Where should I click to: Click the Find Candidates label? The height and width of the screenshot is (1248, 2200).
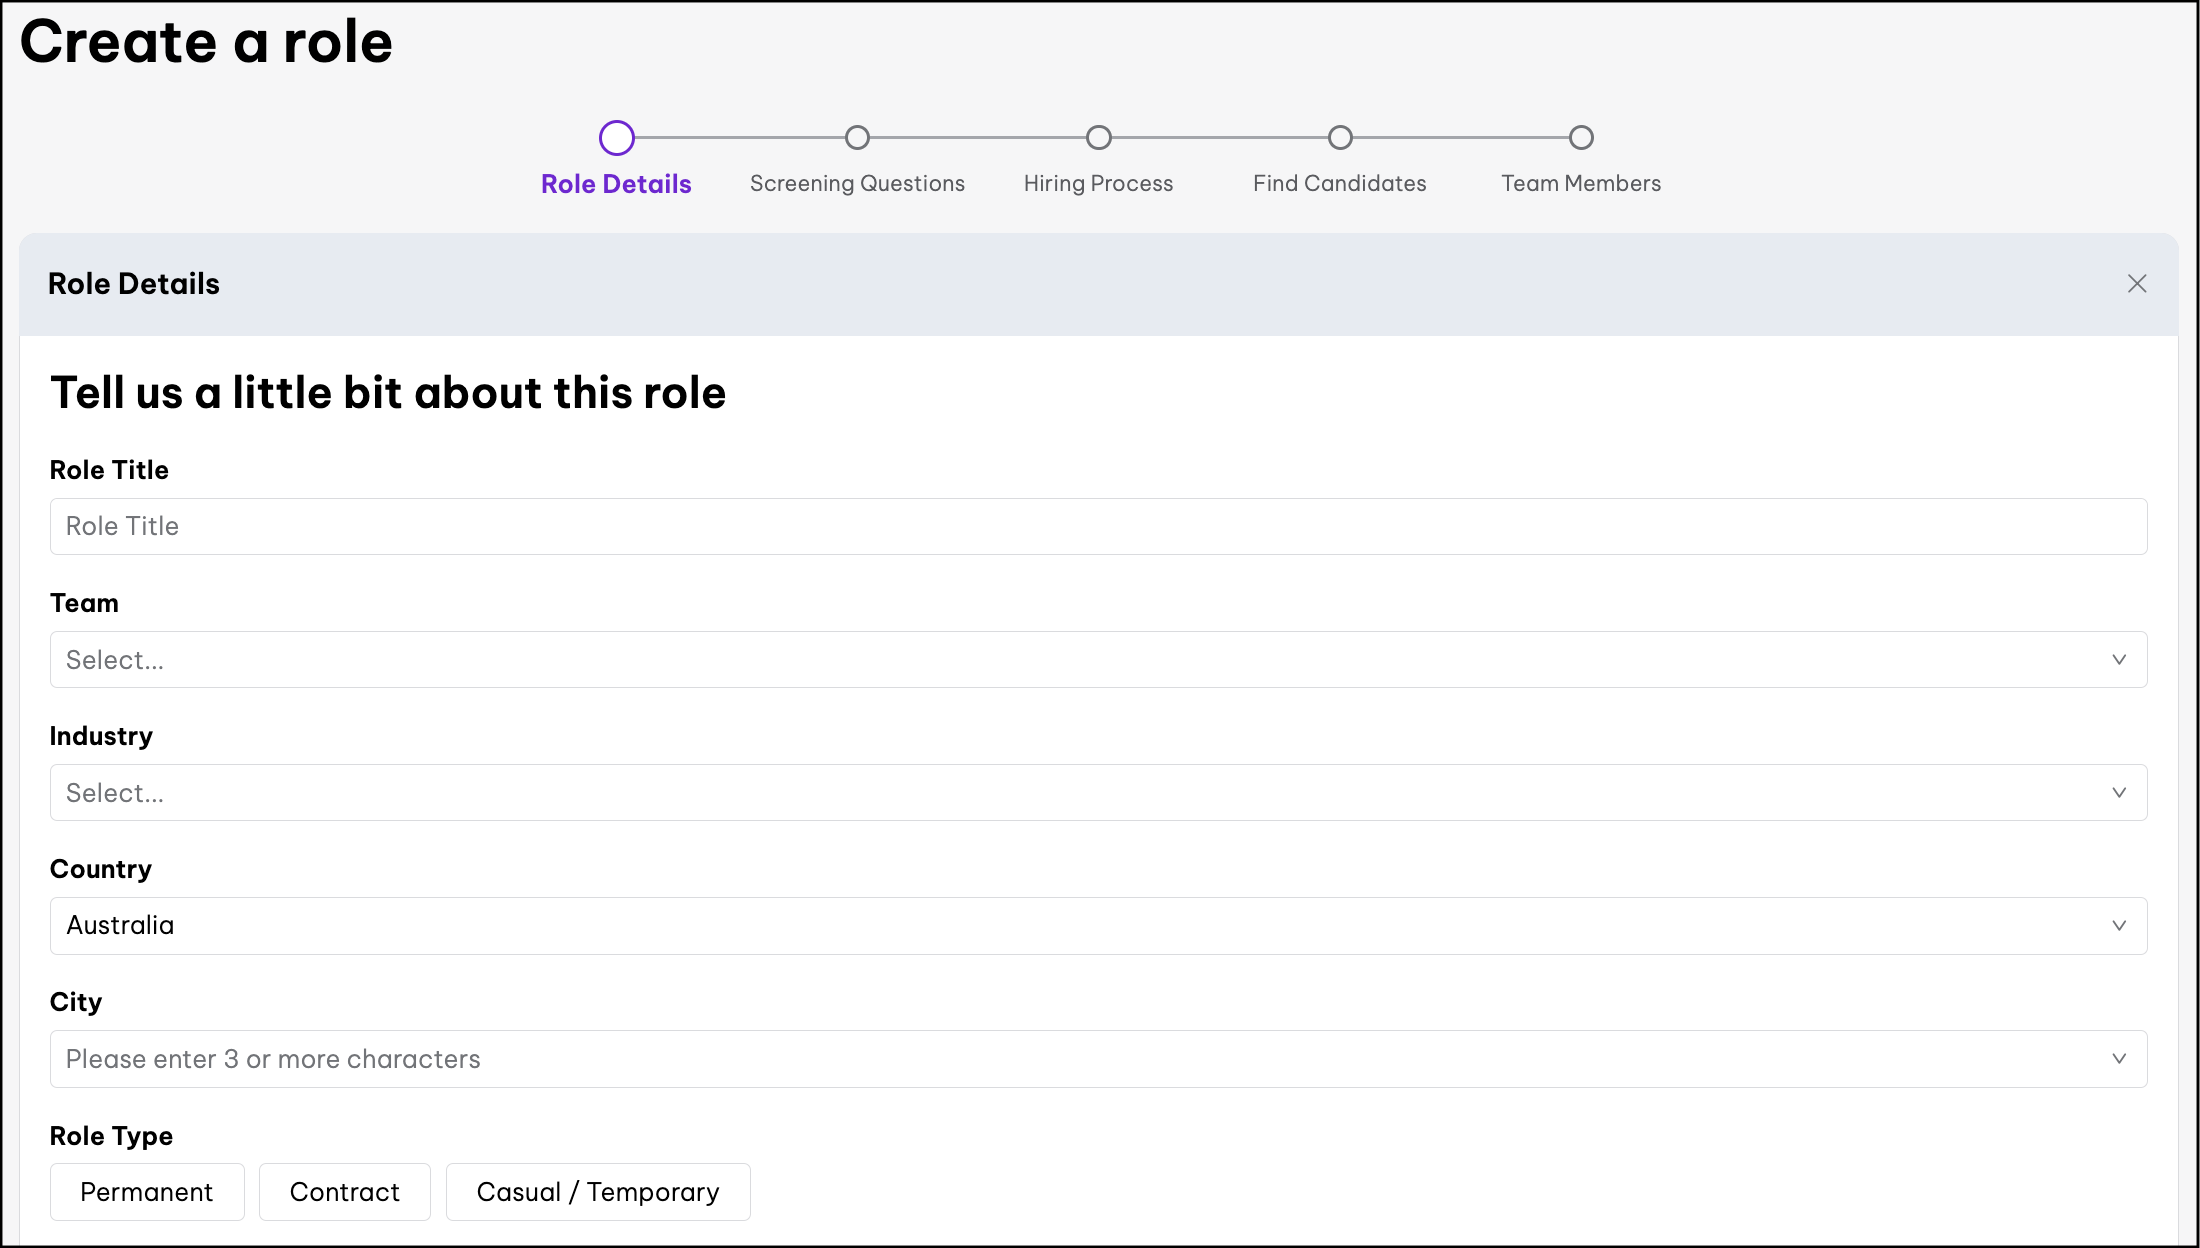point(1339,184)
